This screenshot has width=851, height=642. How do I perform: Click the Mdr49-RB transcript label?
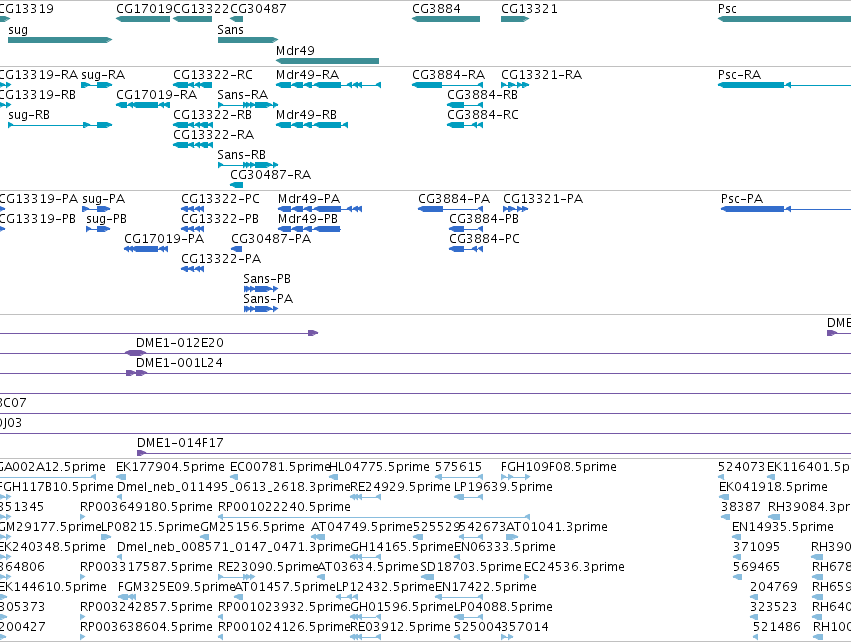[x=307, y=115]
